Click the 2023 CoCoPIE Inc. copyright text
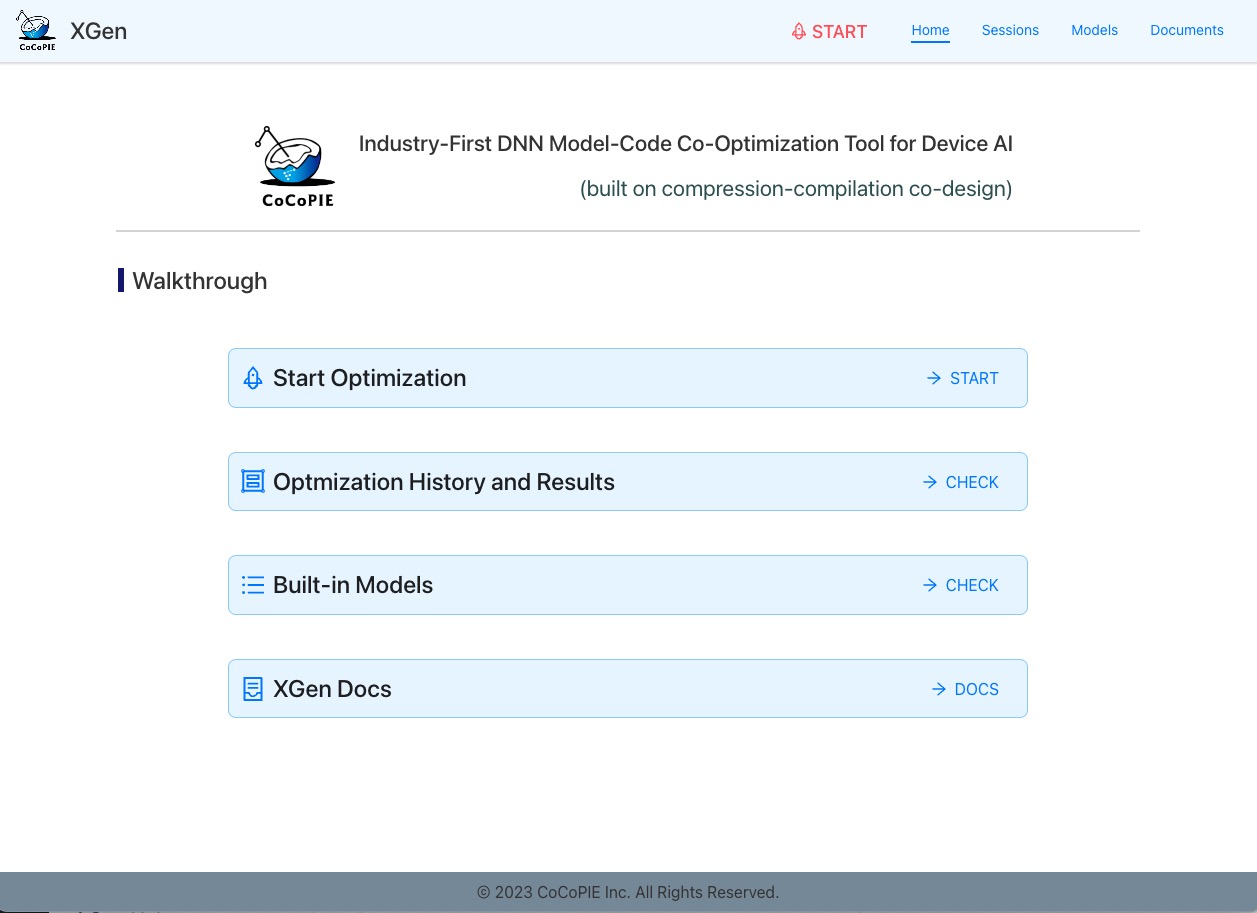The height and width of the screenshot is (913, 1257). pyautogui.click(x=628, y=892)
